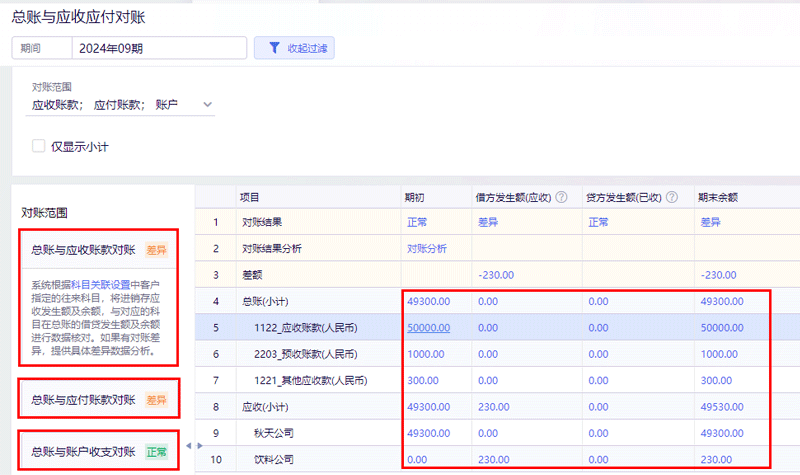Collapse left panel with the left arrow

point(189,445)
